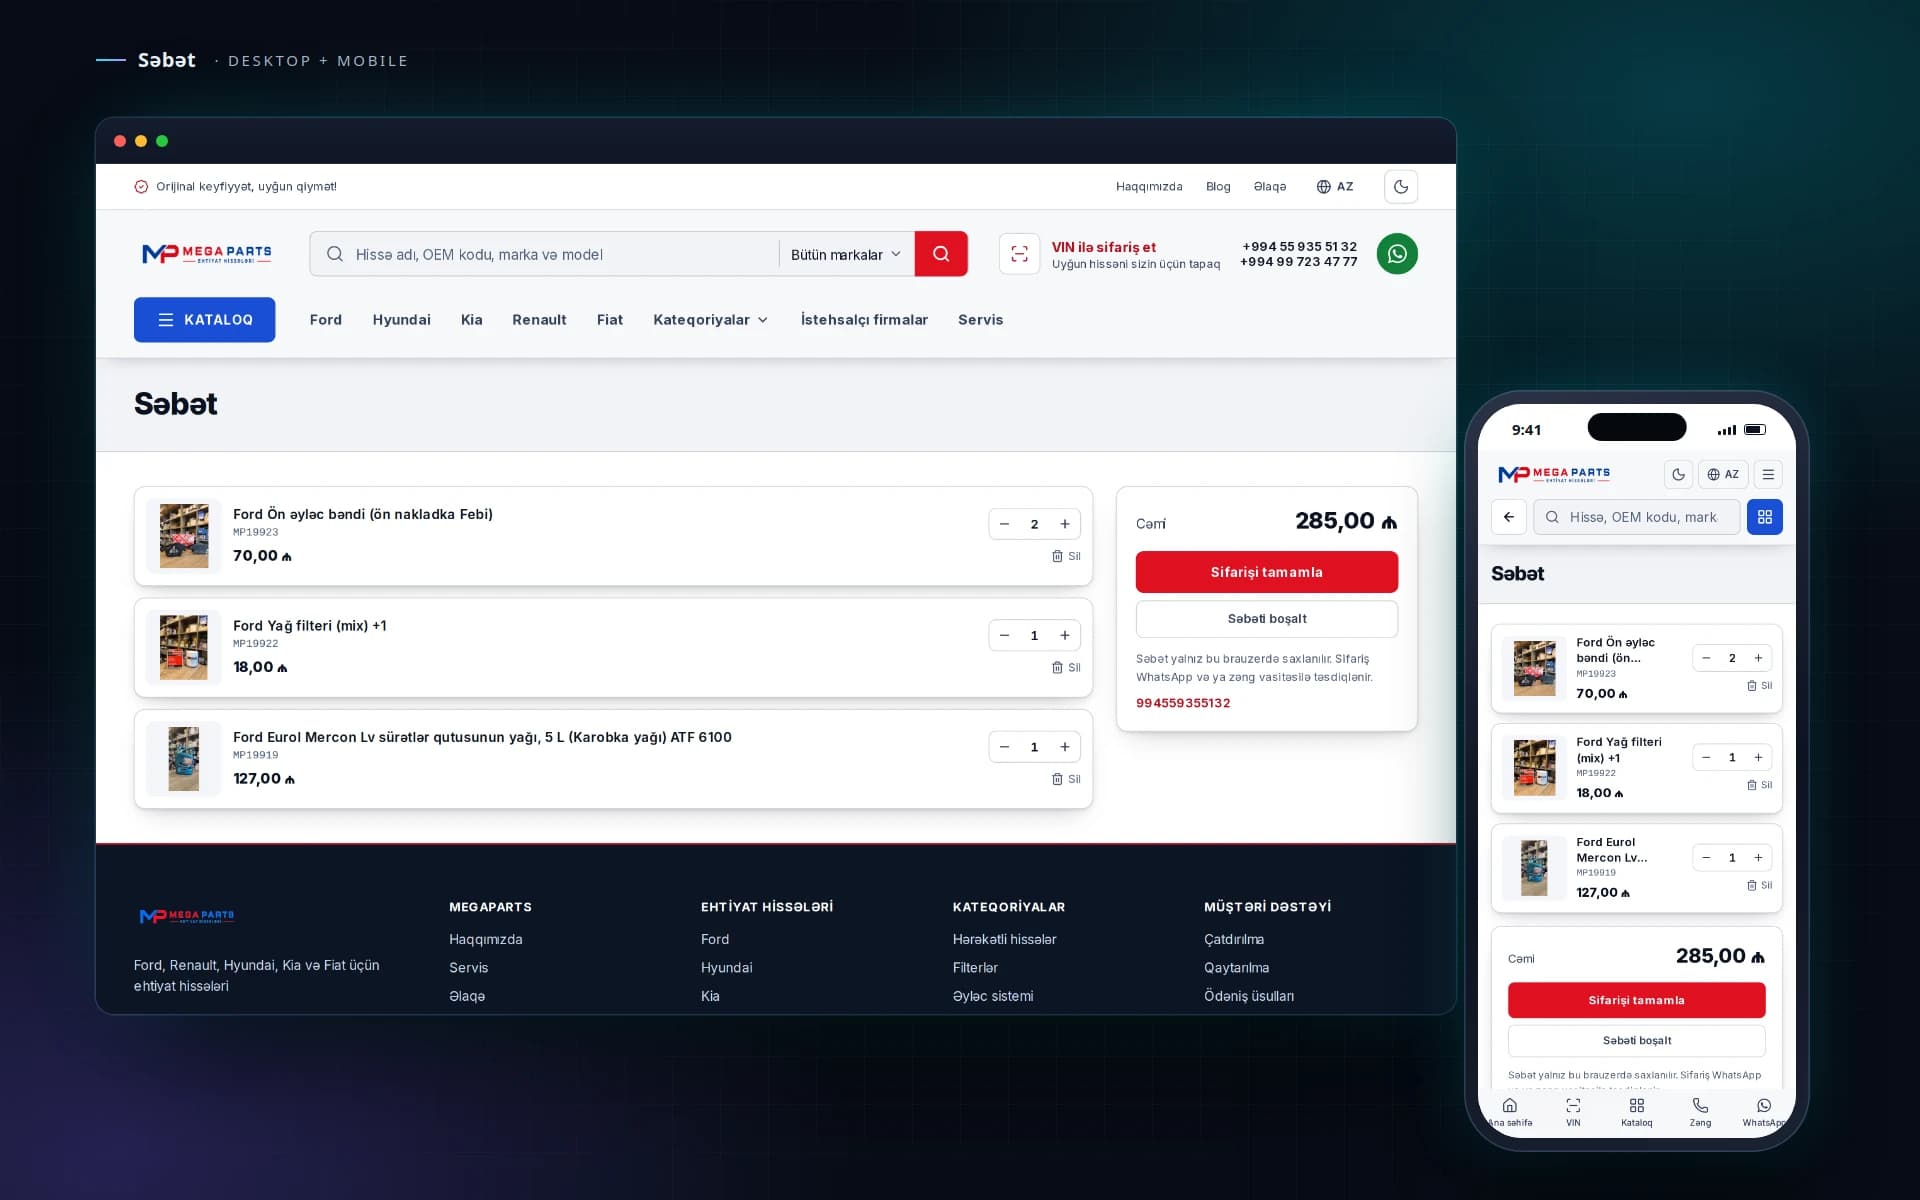Toggle dark mode moon icon in desktop header

tap(1400, 186)
